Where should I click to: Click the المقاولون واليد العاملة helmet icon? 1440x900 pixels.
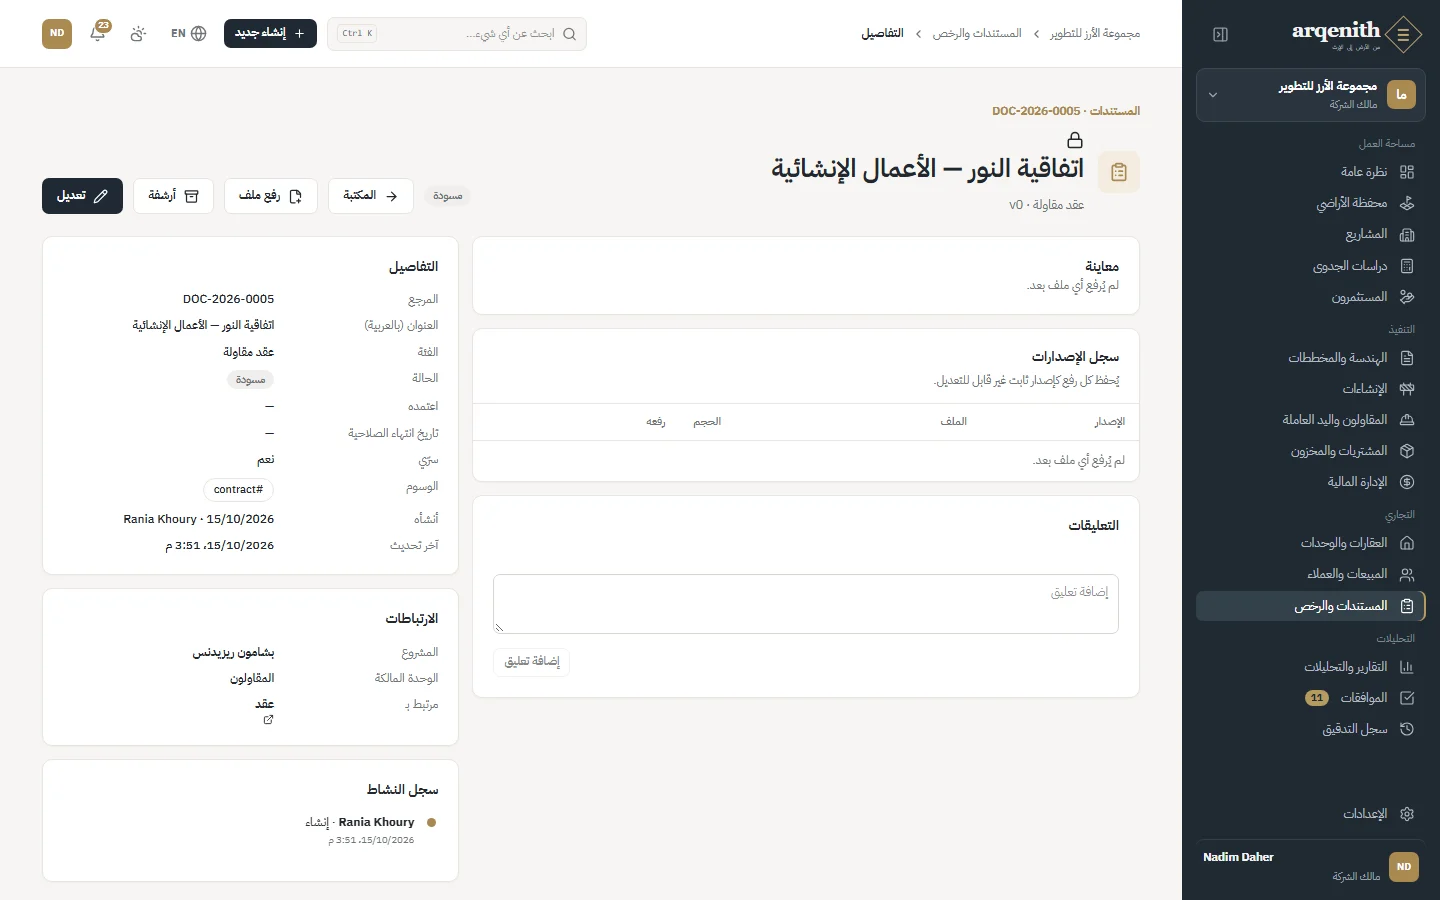[x=1407, y=420]
